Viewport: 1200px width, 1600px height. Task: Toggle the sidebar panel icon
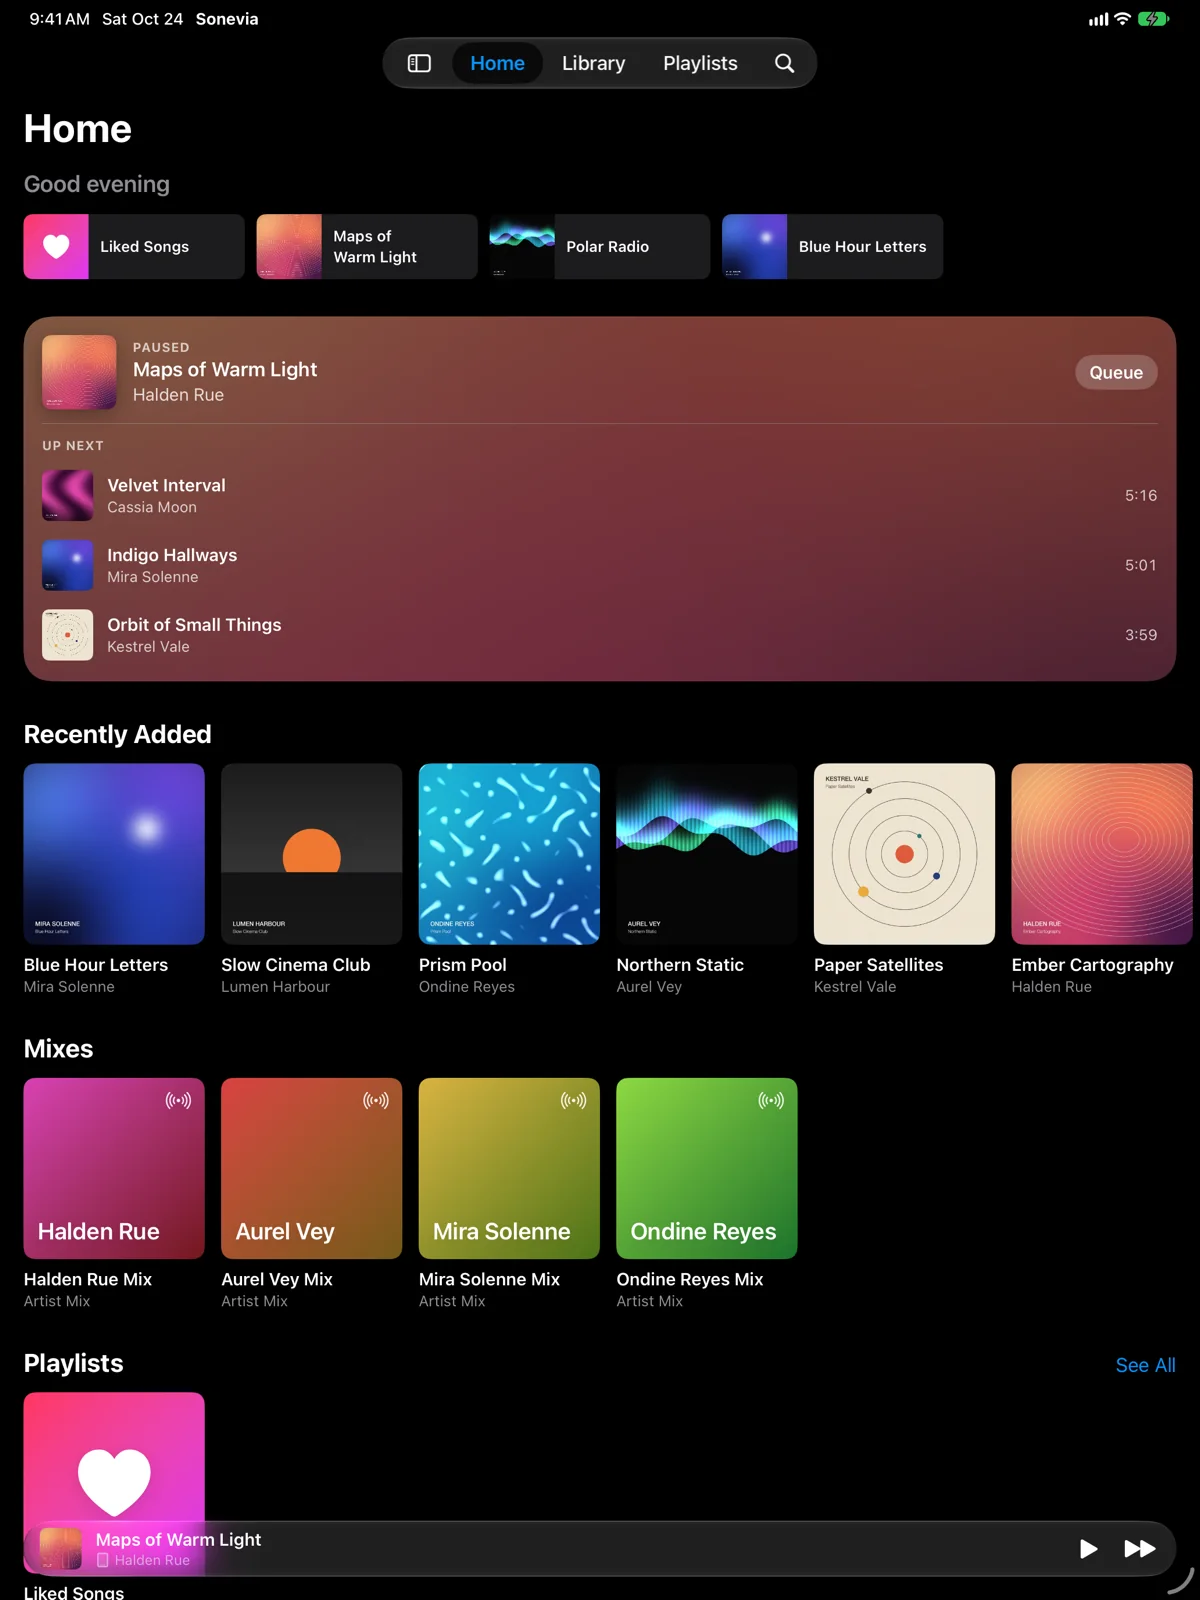[419, 63]
